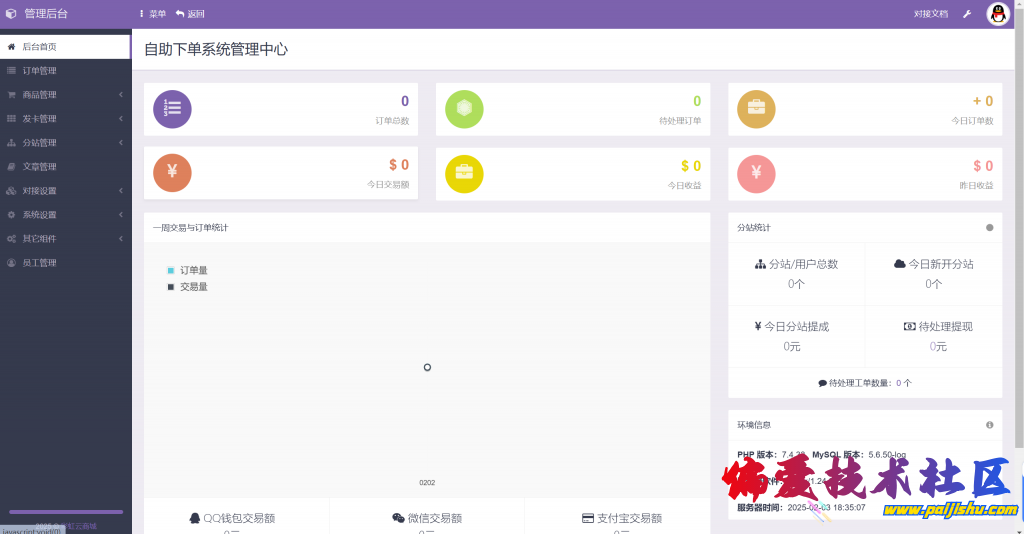The width and height of the screenshot is (1024, 534).
Task: Click the 返回 back button
Action: tap(190, 14)
